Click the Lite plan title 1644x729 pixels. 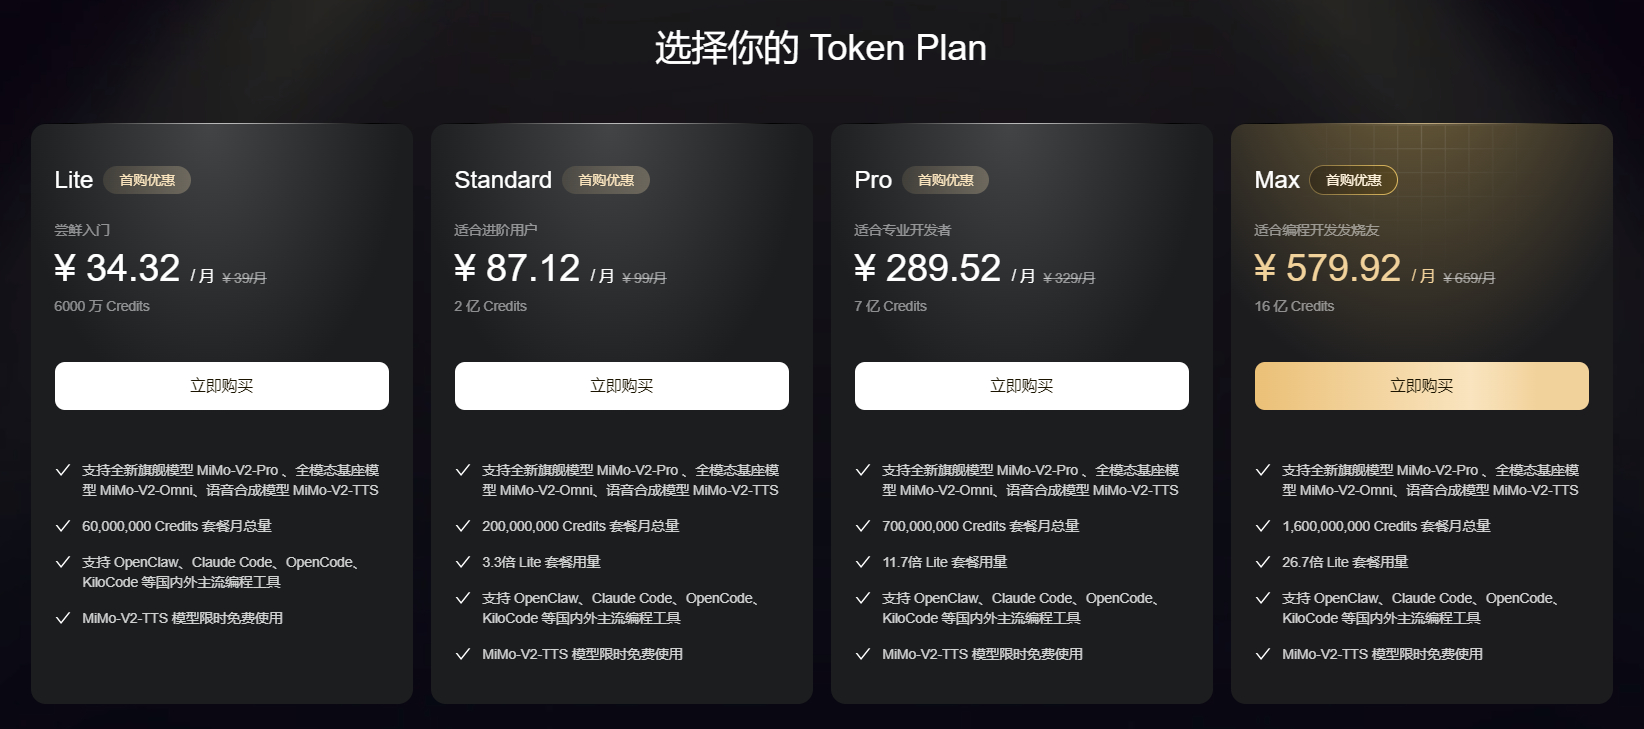tap(73, 180)
